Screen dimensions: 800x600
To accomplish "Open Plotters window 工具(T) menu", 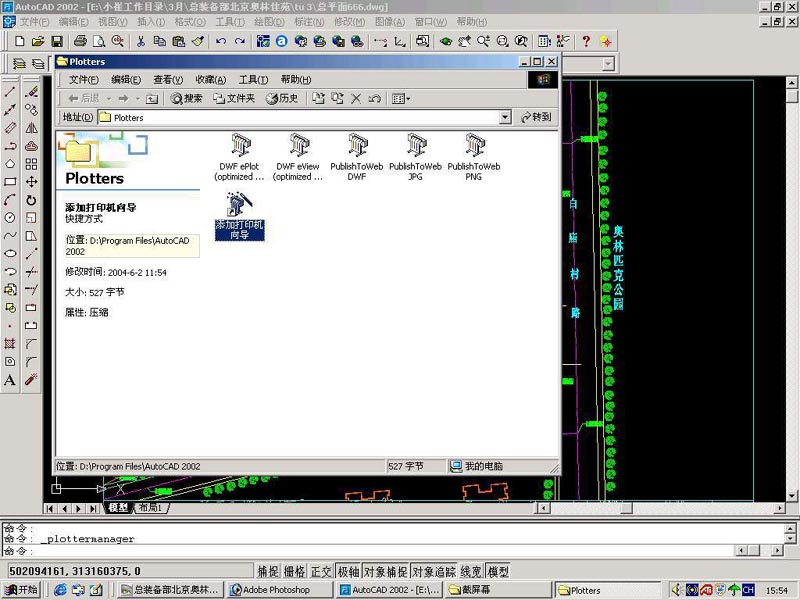I will tap(253, 80).
